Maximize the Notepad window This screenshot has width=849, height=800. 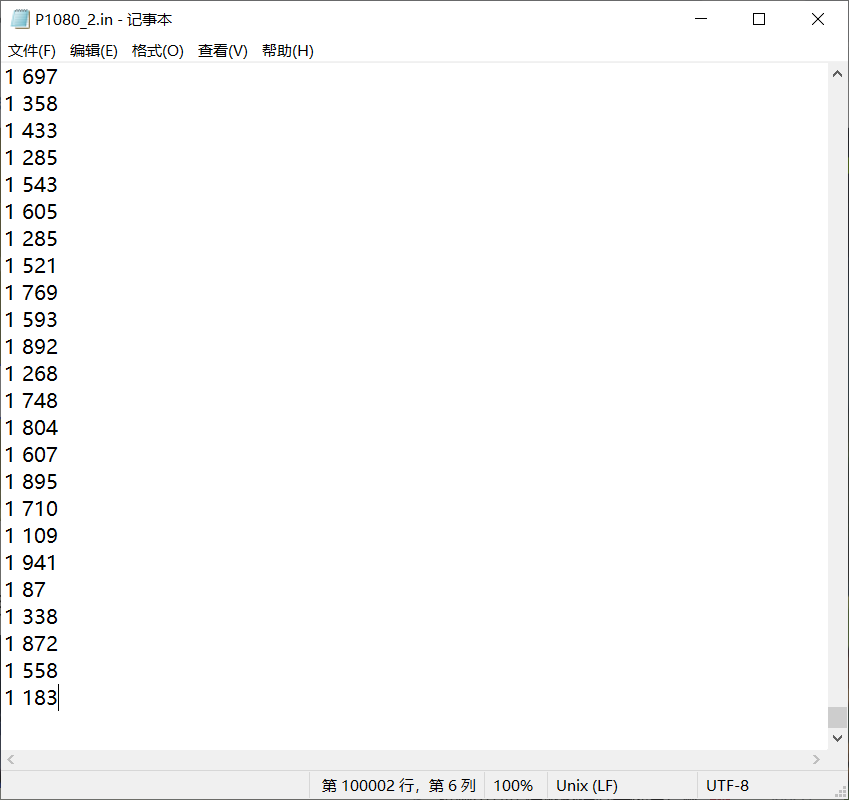click(759, 20)
